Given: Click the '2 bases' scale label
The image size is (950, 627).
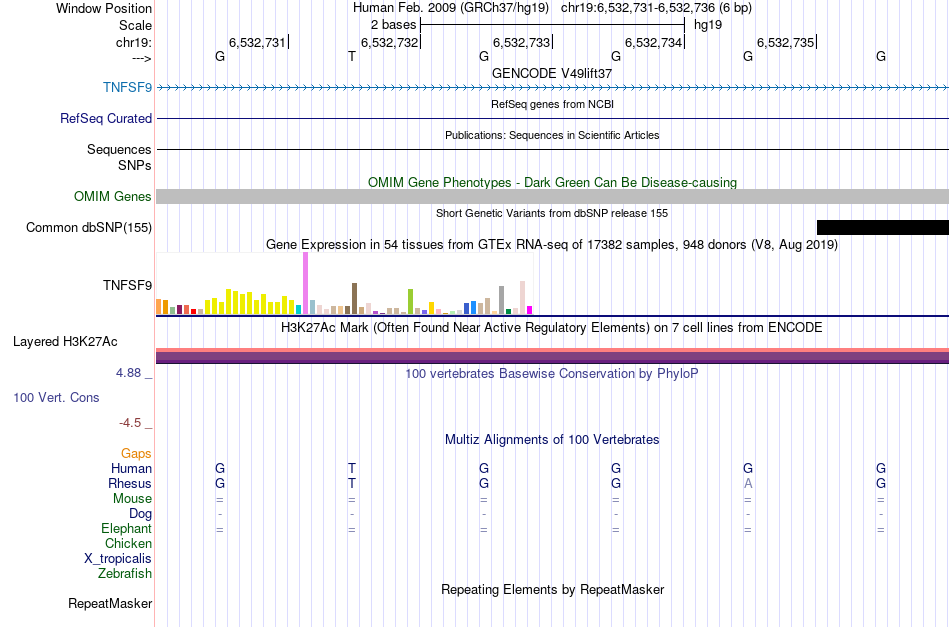Looking at the screenshot, I should pos(394,25).
